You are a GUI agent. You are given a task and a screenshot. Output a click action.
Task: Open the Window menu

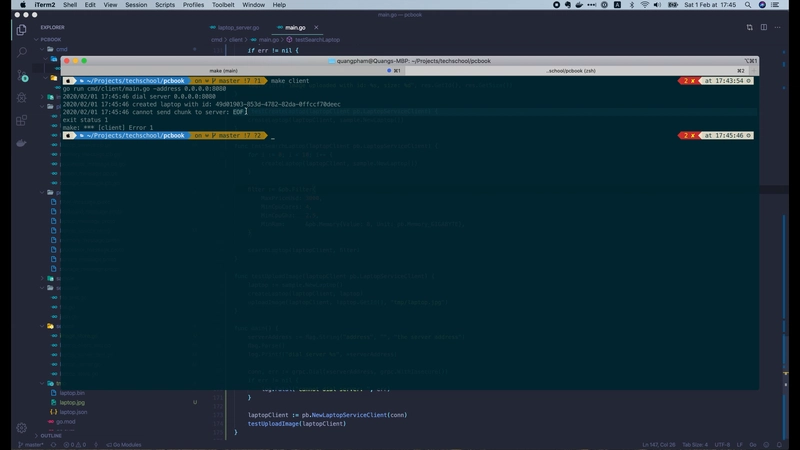[x=254, y=5]
